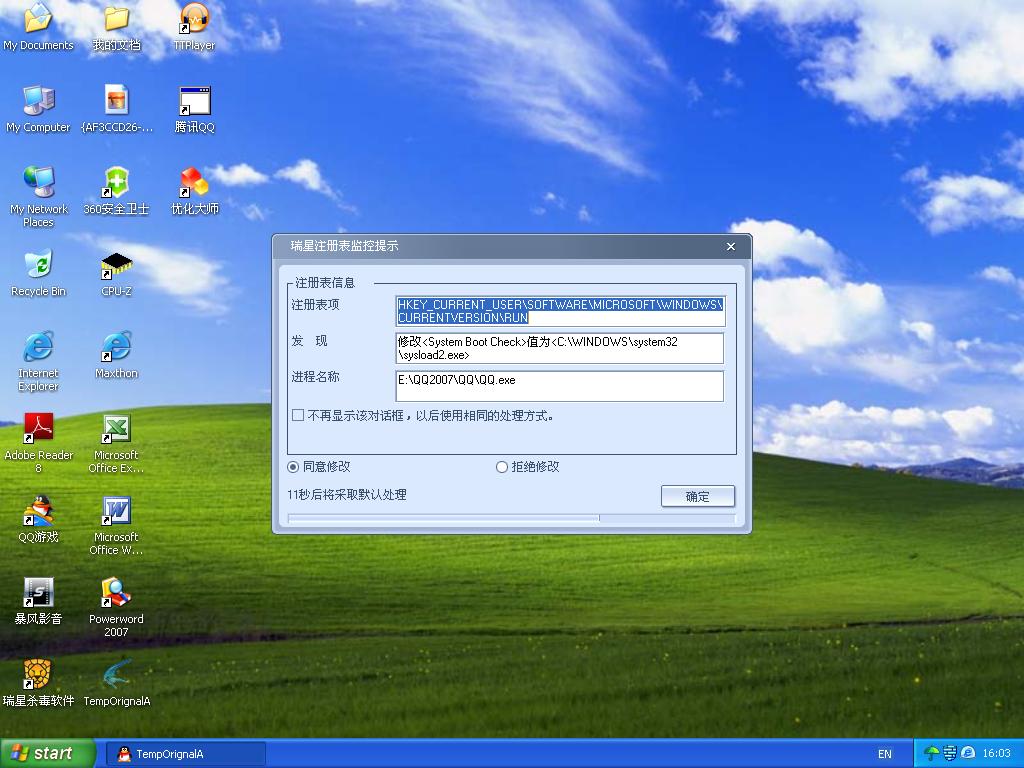This screenshot has width=1024, height=768.
Task: Launch TTPlayer from the desktop
Action: click(194, 26)
